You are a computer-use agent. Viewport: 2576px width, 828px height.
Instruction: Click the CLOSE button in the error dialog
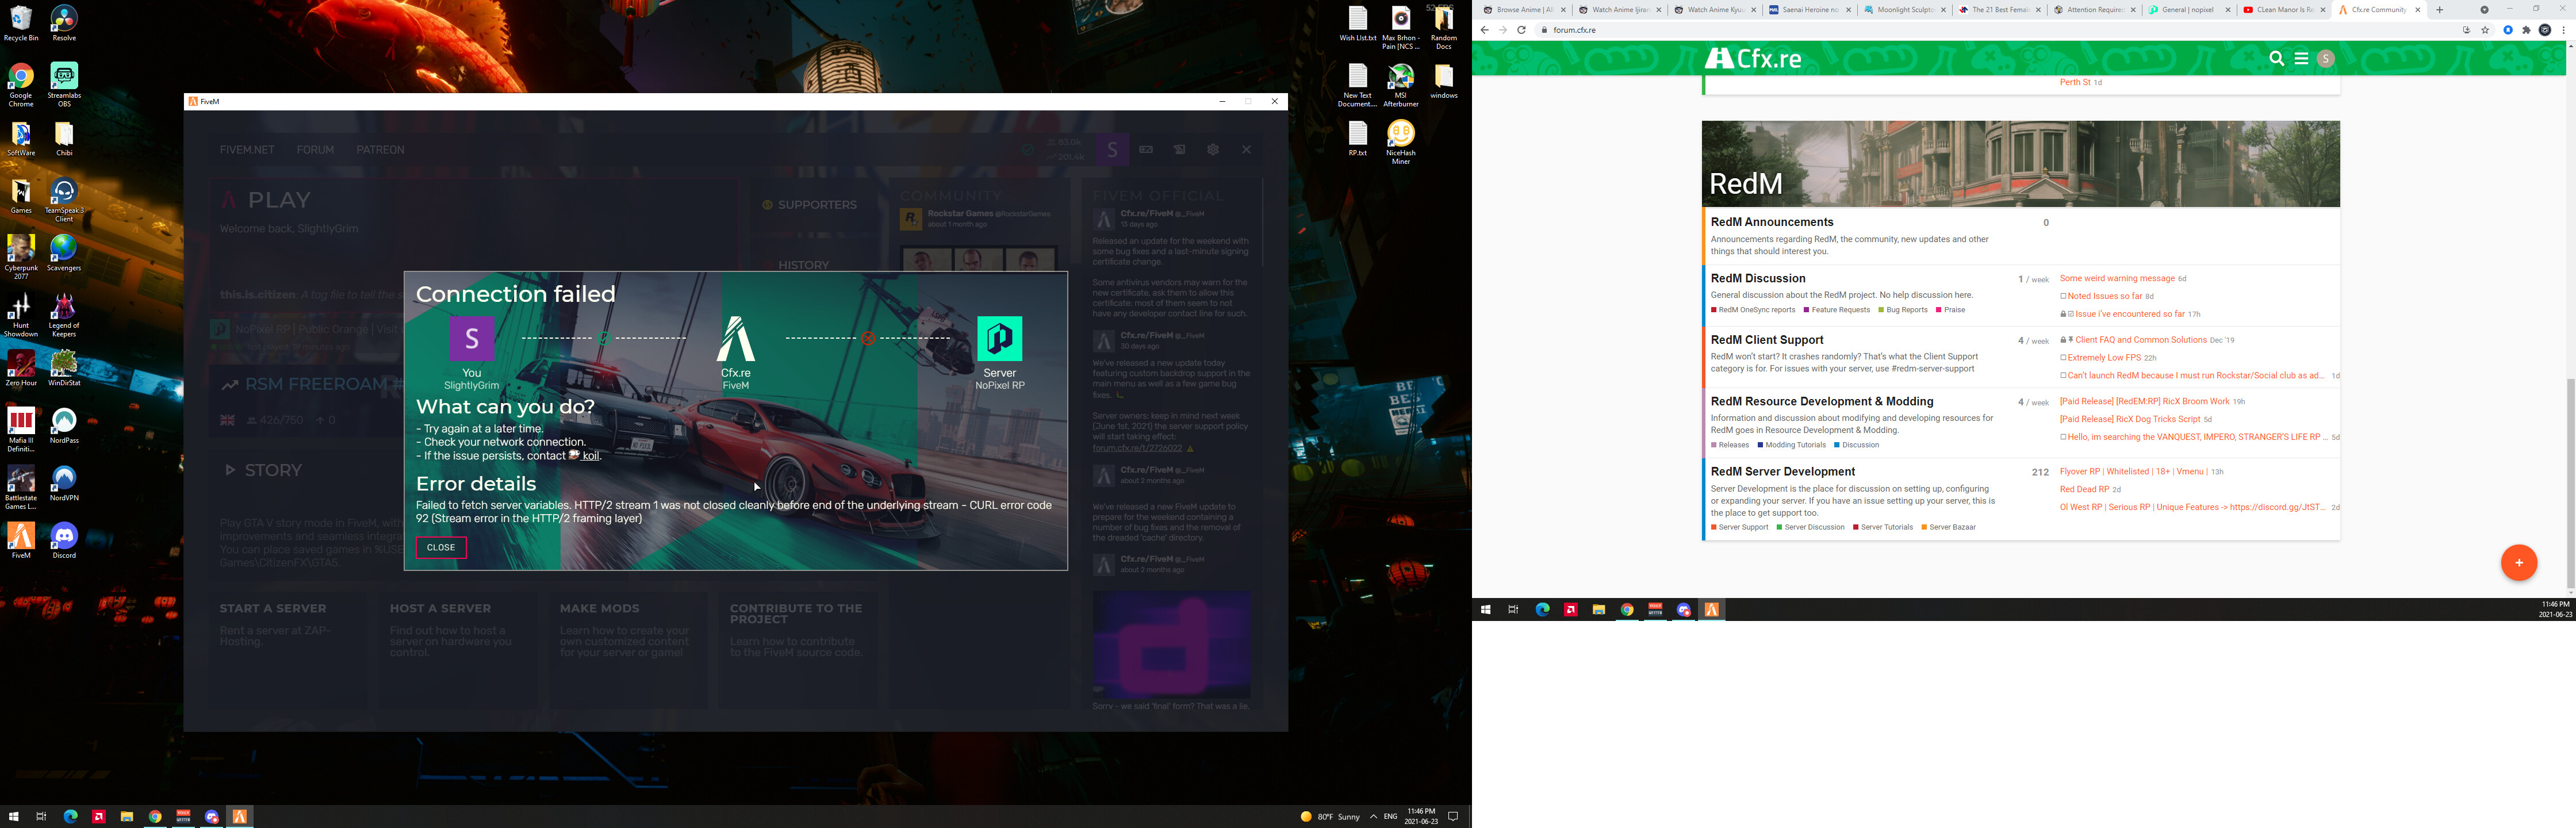440,547
